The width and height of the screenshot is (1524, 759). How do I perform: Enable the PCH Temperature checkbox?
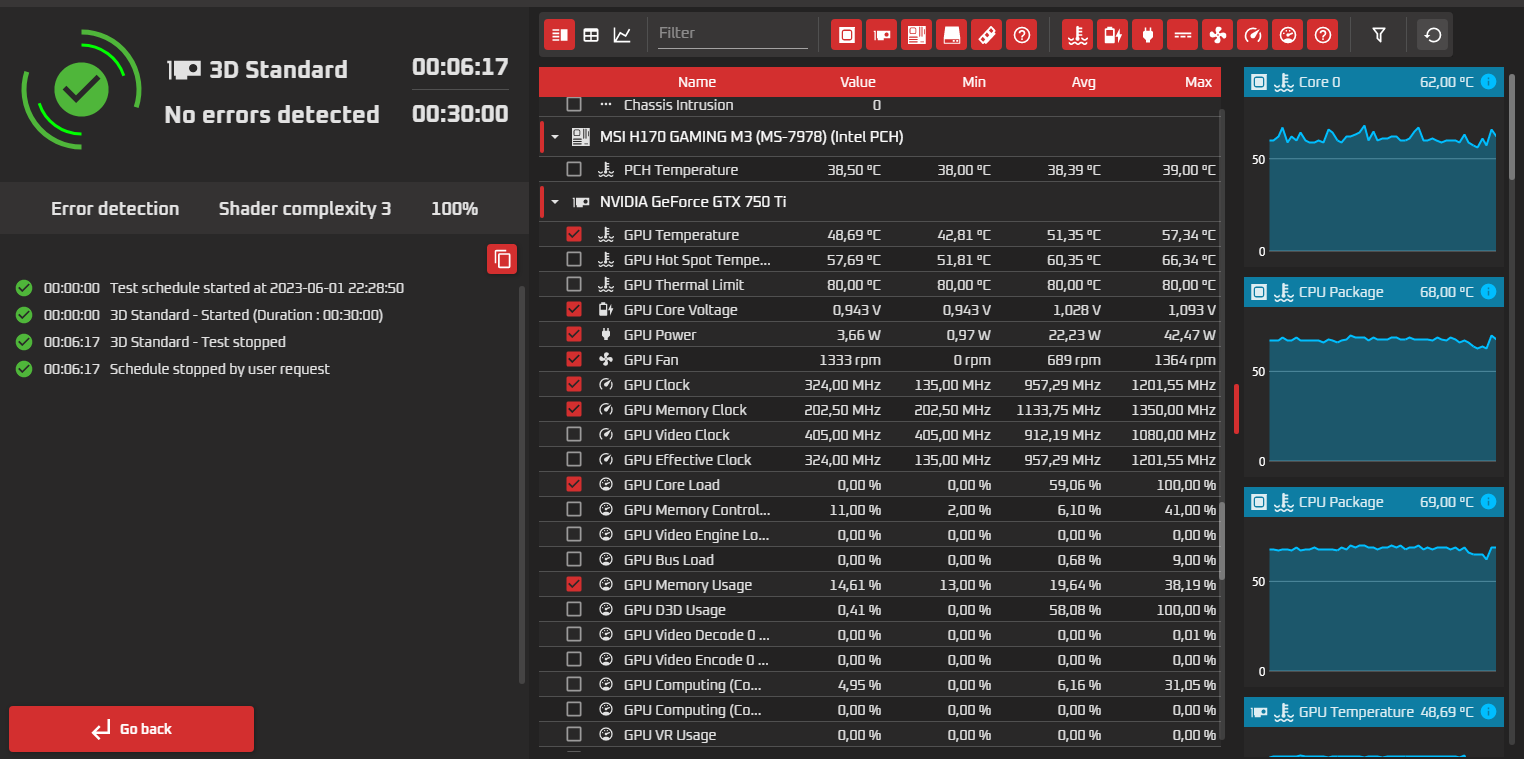[x=574, y=170]
